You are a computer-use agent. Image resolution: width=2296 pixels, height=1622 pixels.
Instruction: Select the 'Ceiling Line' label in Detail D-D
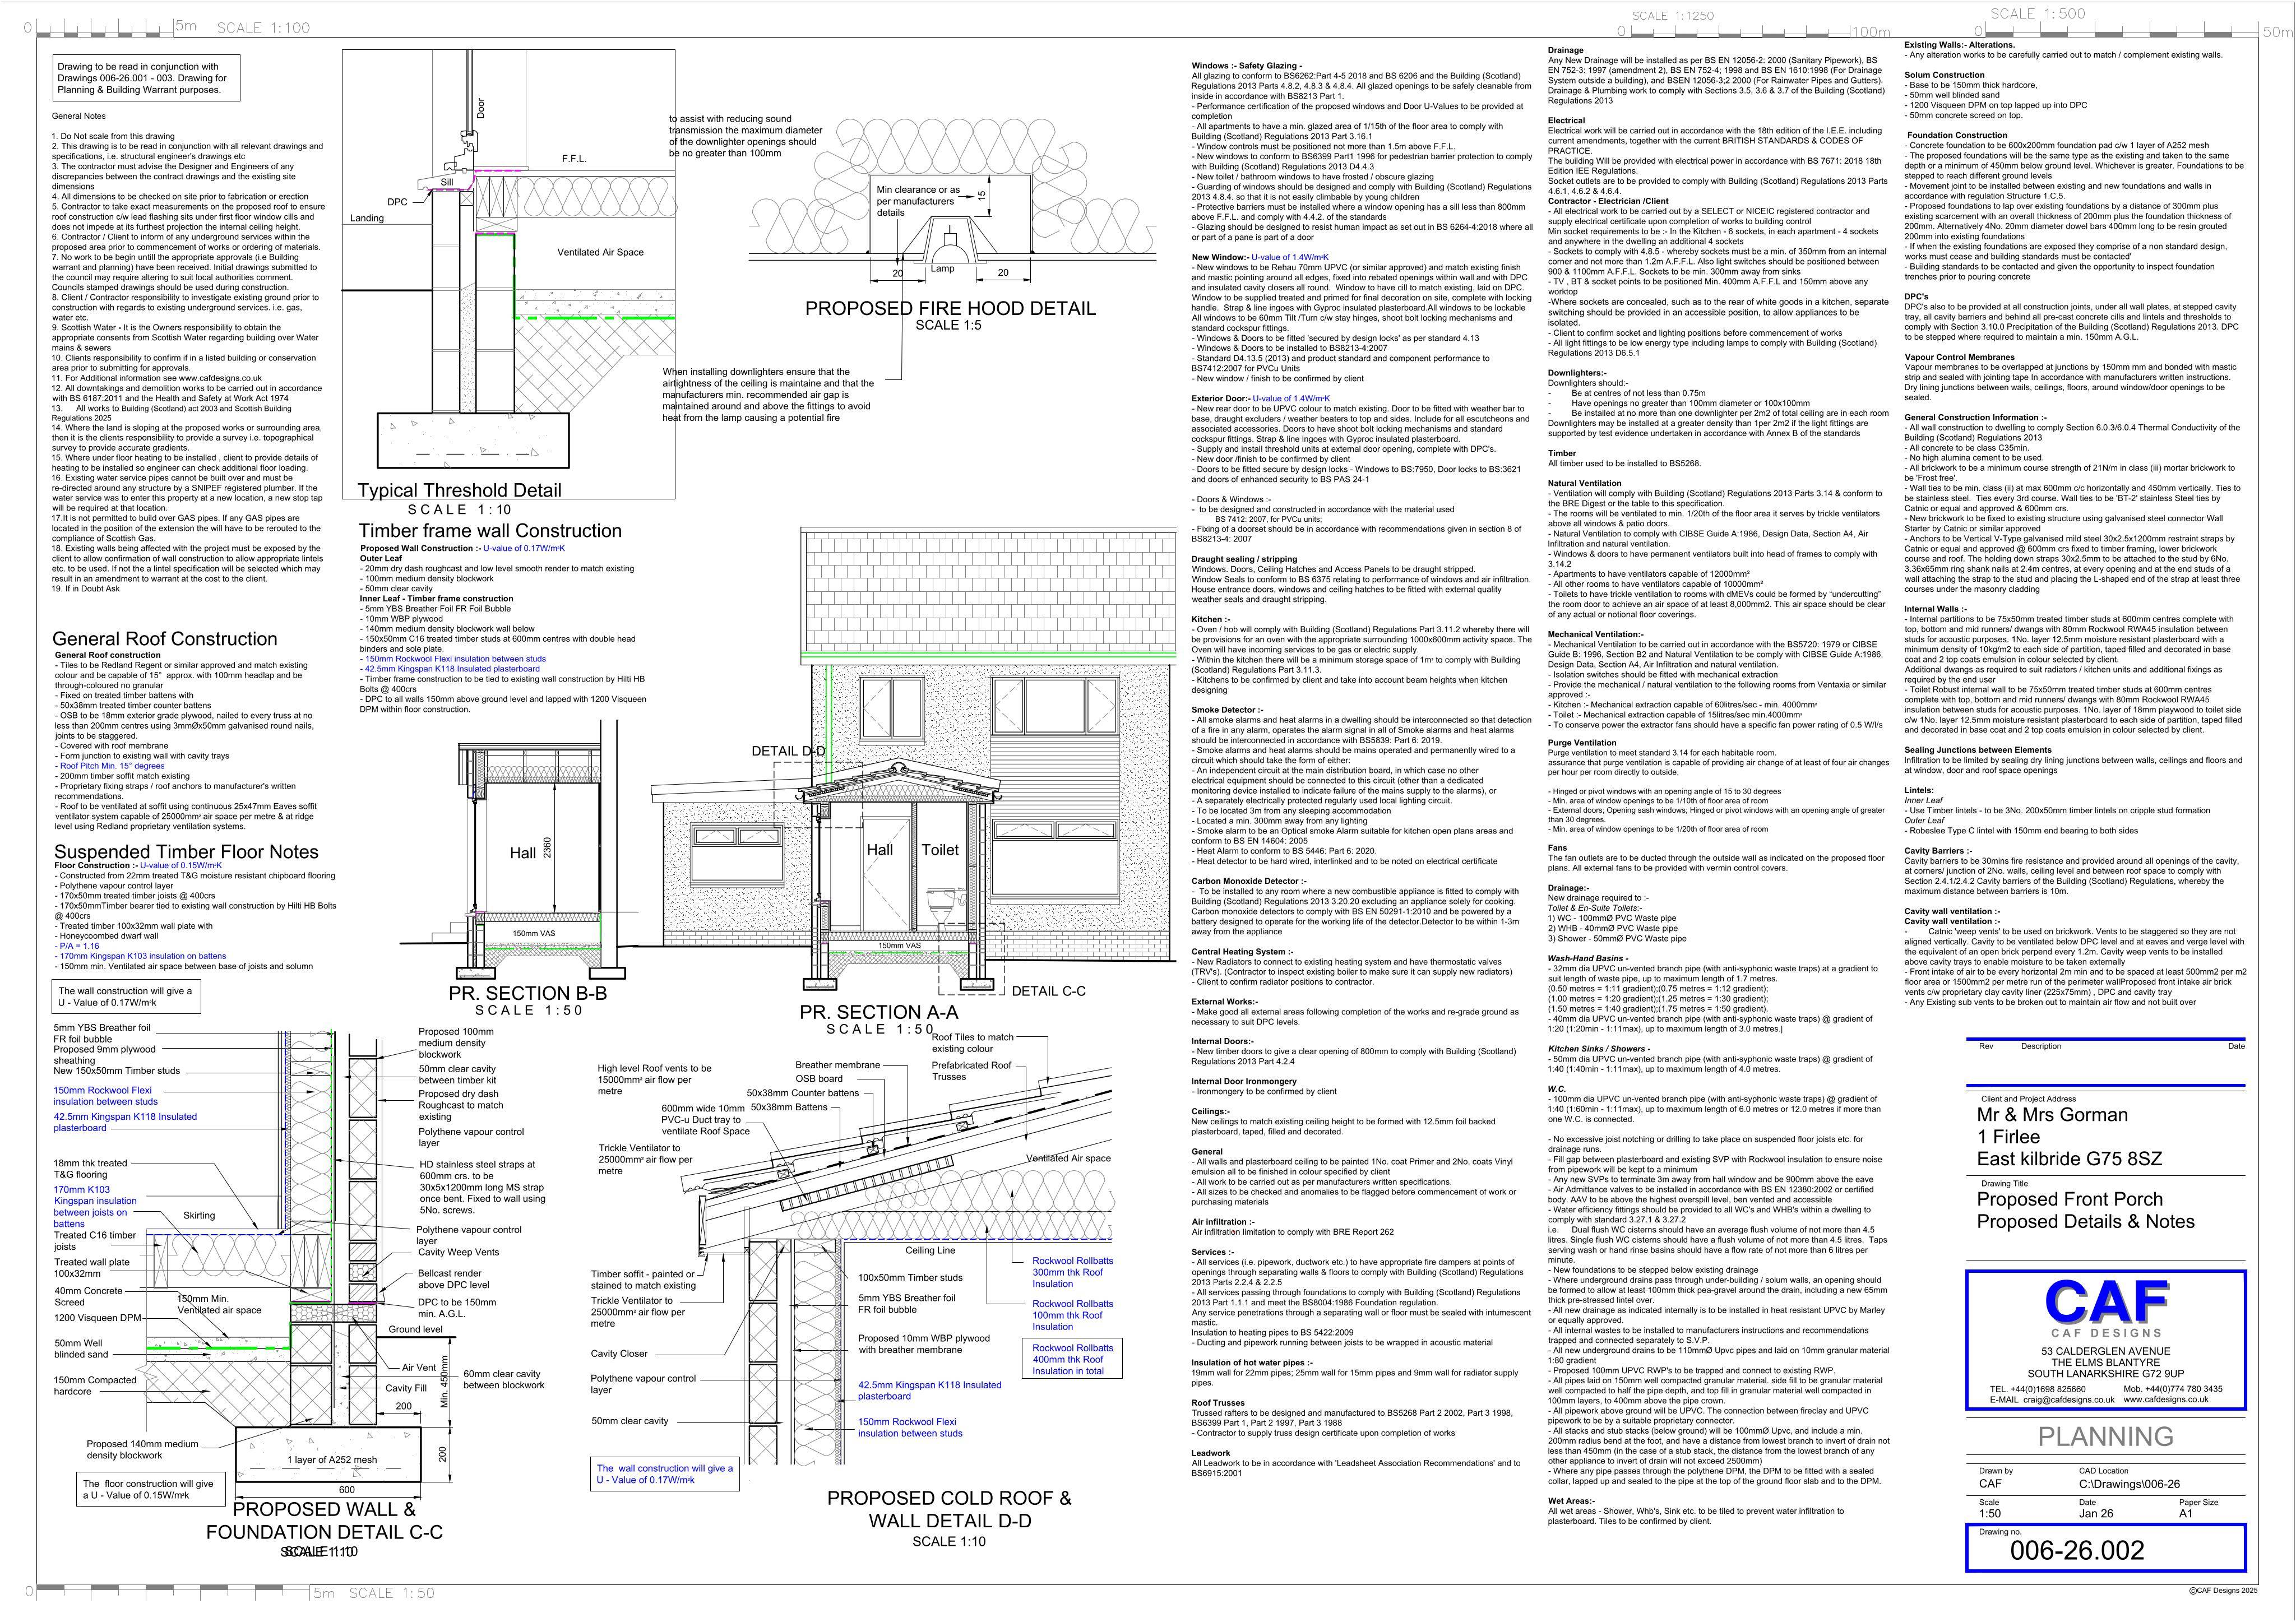pyautogui.click(x=930, y=1250)
